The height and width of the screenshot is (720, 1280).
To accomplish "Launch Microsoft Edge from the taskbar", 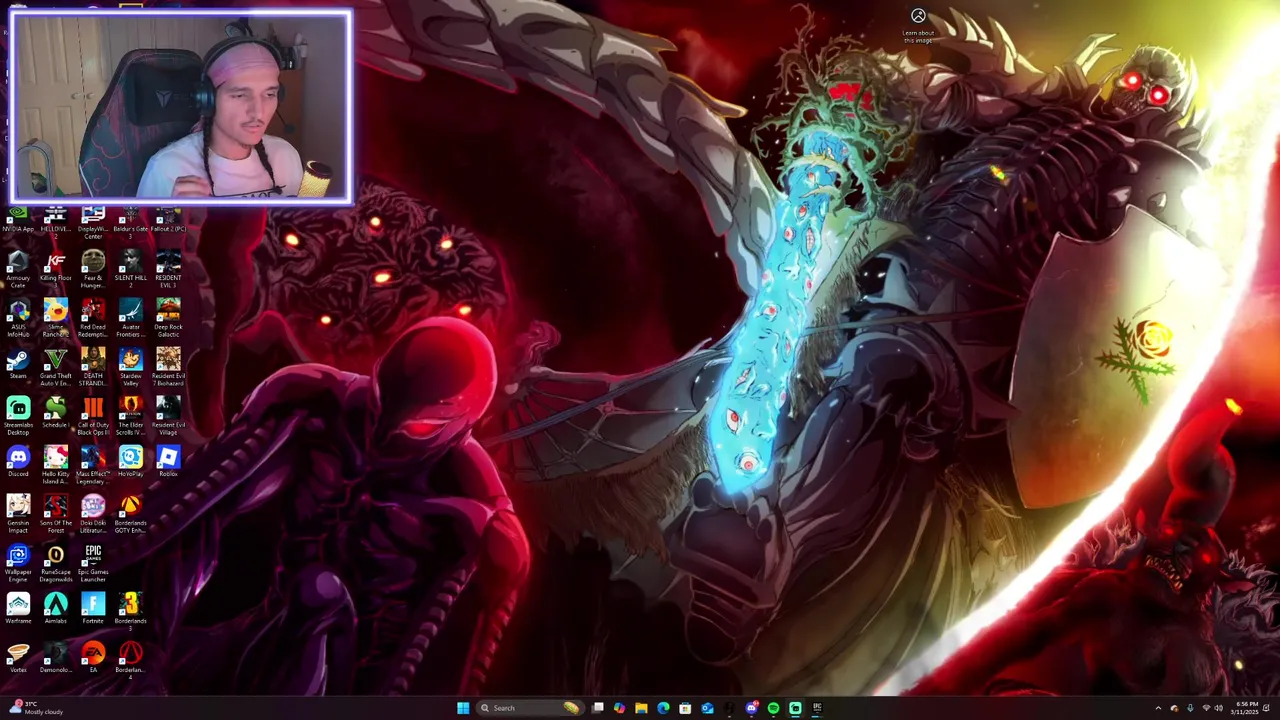I will tap(663, 708).
